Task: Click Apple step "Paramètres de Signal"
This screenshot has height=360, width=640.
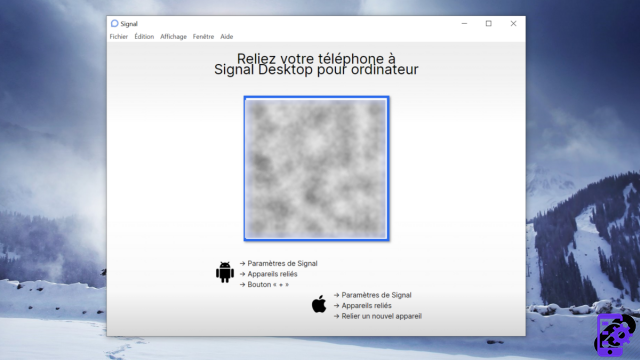Action: click(x=376, y=295)
